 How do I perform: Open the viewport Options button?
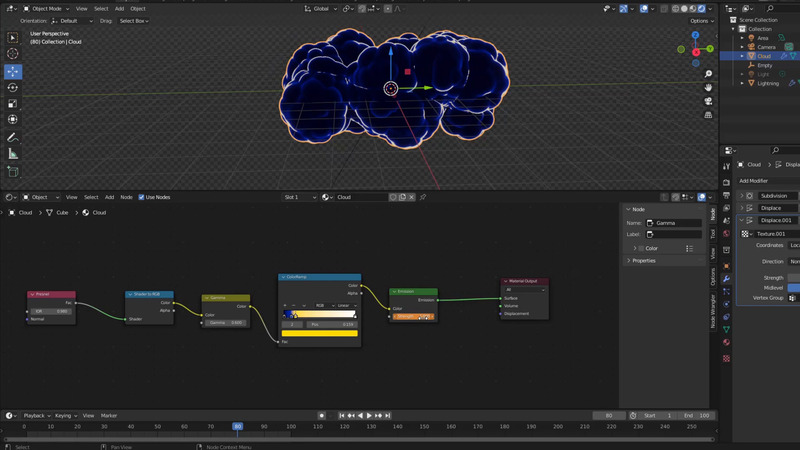tap(700, 20)
